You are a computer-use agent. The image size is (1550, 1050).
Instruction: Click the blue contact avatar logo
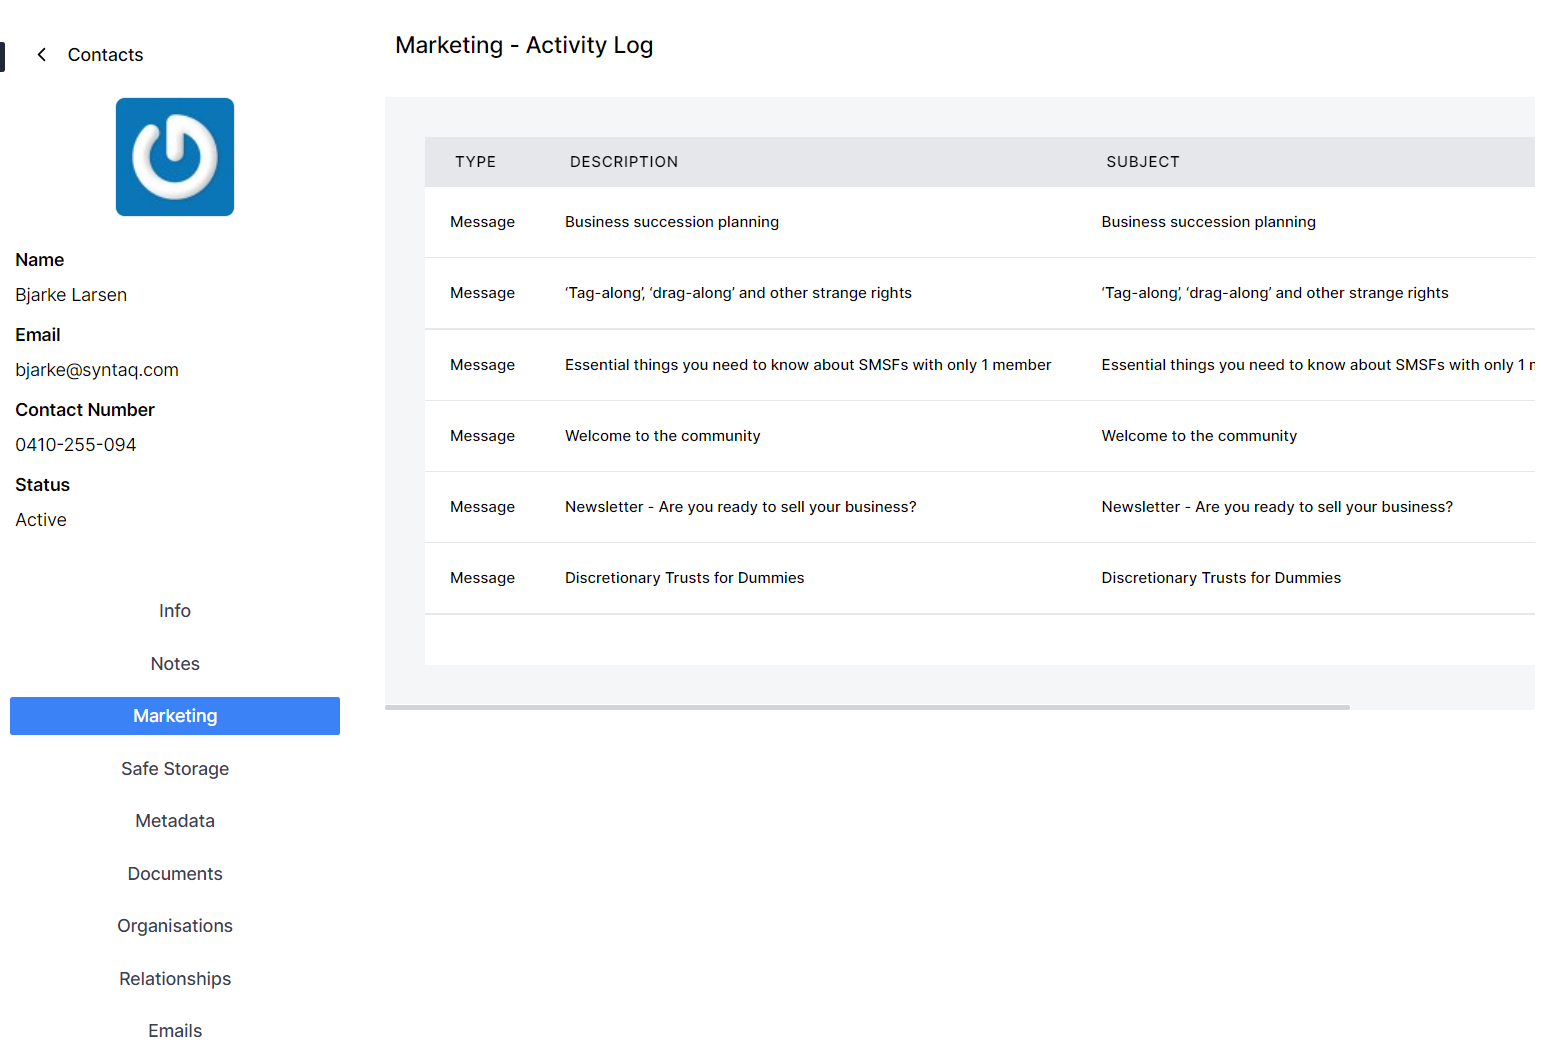tap(175, 157)
